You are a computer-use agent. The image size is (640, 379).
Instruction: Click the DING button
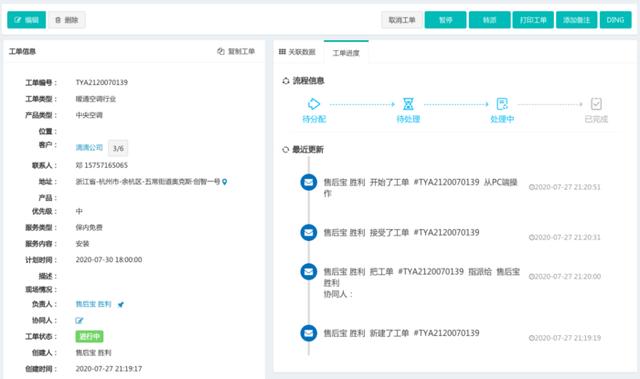(616, 20)
